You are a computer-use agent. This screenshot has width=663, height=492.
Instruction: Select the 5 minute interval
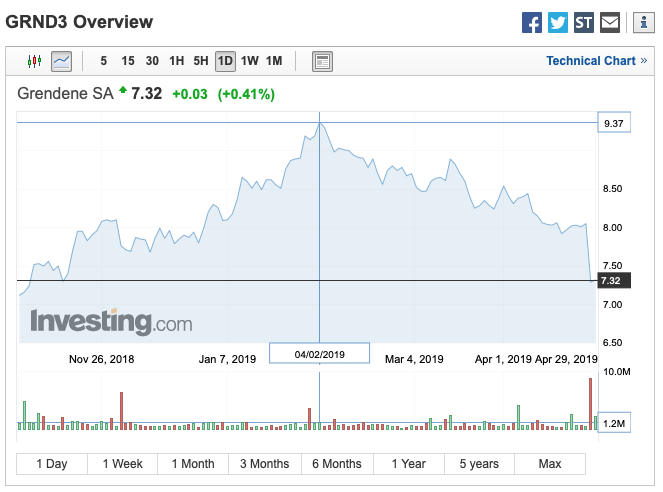104,61
